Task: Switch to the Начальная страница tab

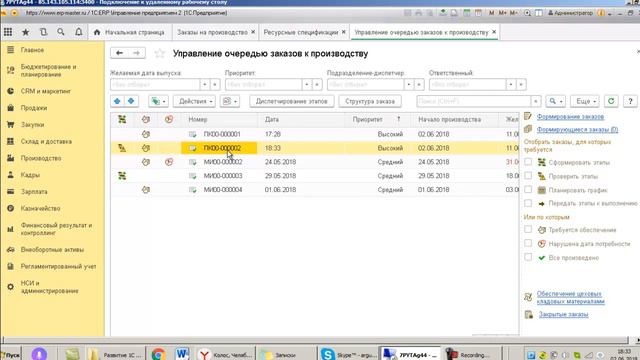Action: point(129,32)
